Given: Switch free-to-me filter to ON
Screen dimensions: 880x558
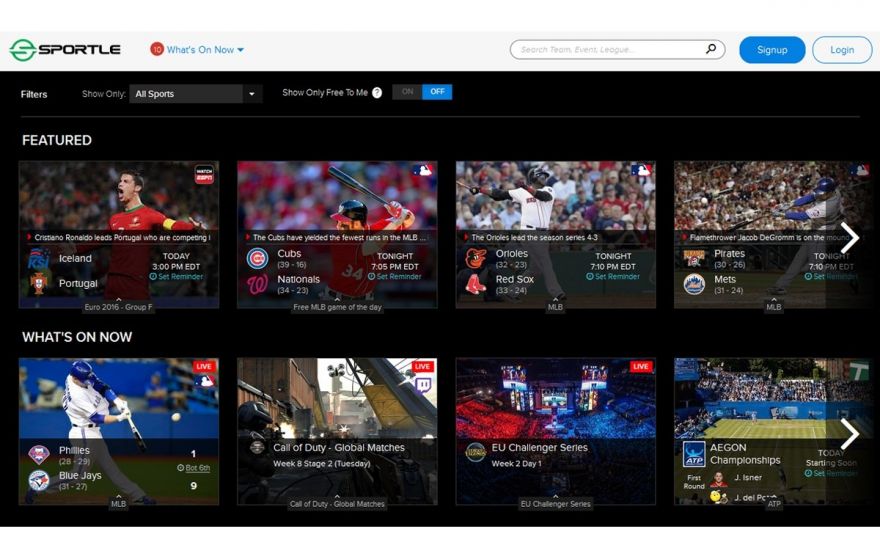Looking at the screenshot, I should tap(407, 92).
